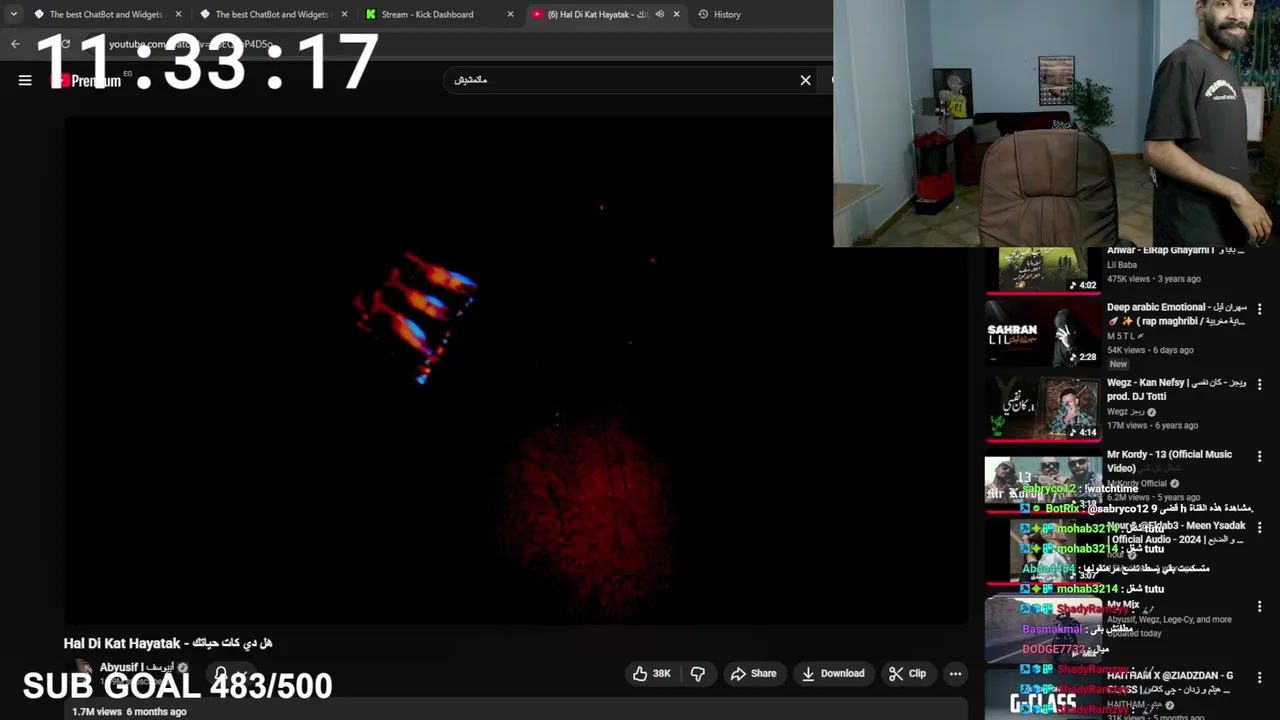Mute the YouTube tab audio icon
Image resolution: width=1280 pixels, height=720 pixels.
(659, 14)
